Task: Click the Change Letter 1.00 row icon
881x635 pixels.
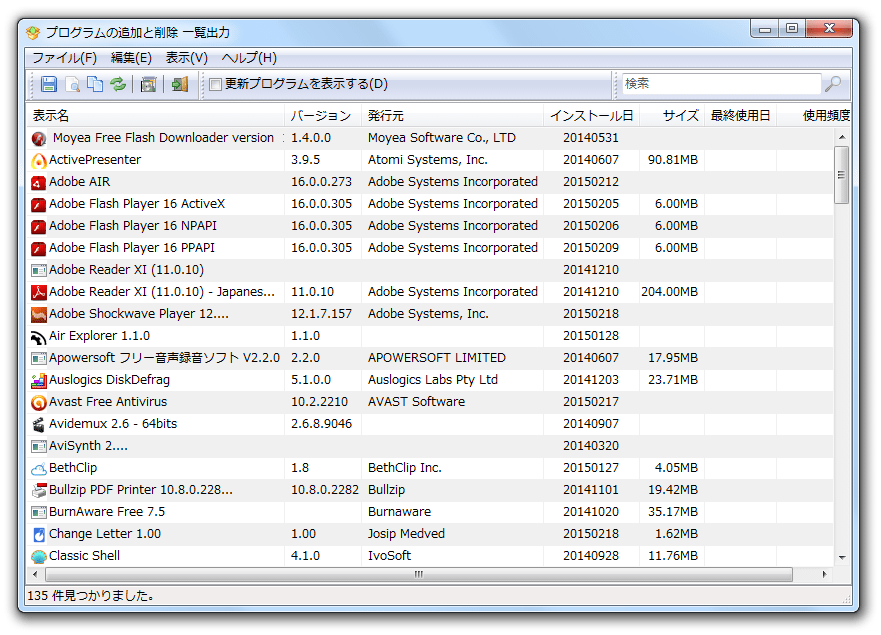Action: [x=39, y=534]
